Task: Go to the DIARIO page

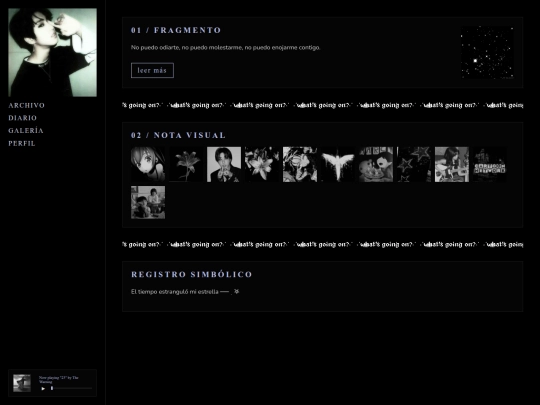Action: point(22,118)
